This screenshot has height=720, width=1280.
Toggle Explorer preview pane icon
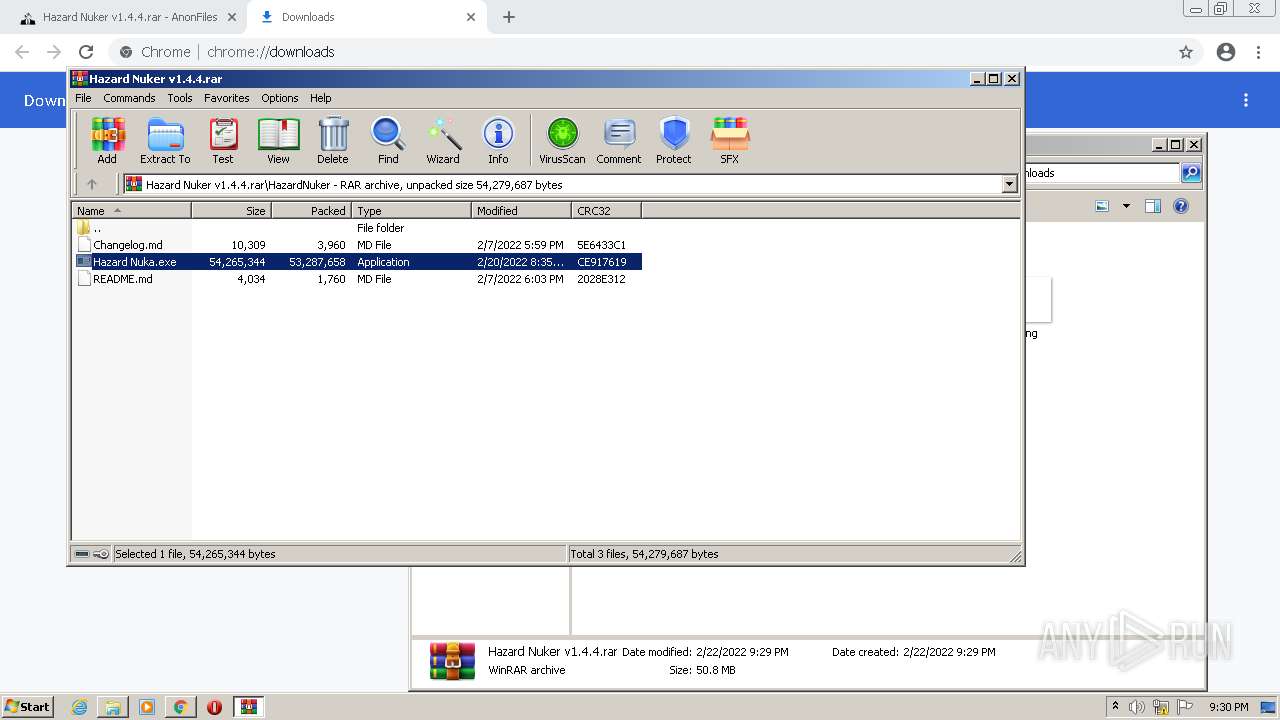click(1153, 206)
